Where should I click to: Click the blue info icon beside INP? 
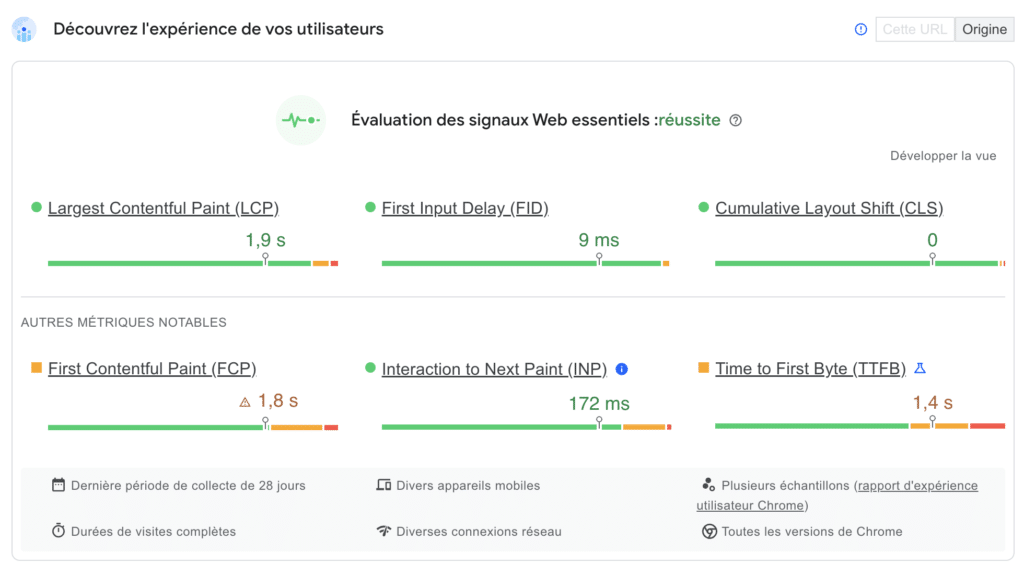click(x=622, y=369)
